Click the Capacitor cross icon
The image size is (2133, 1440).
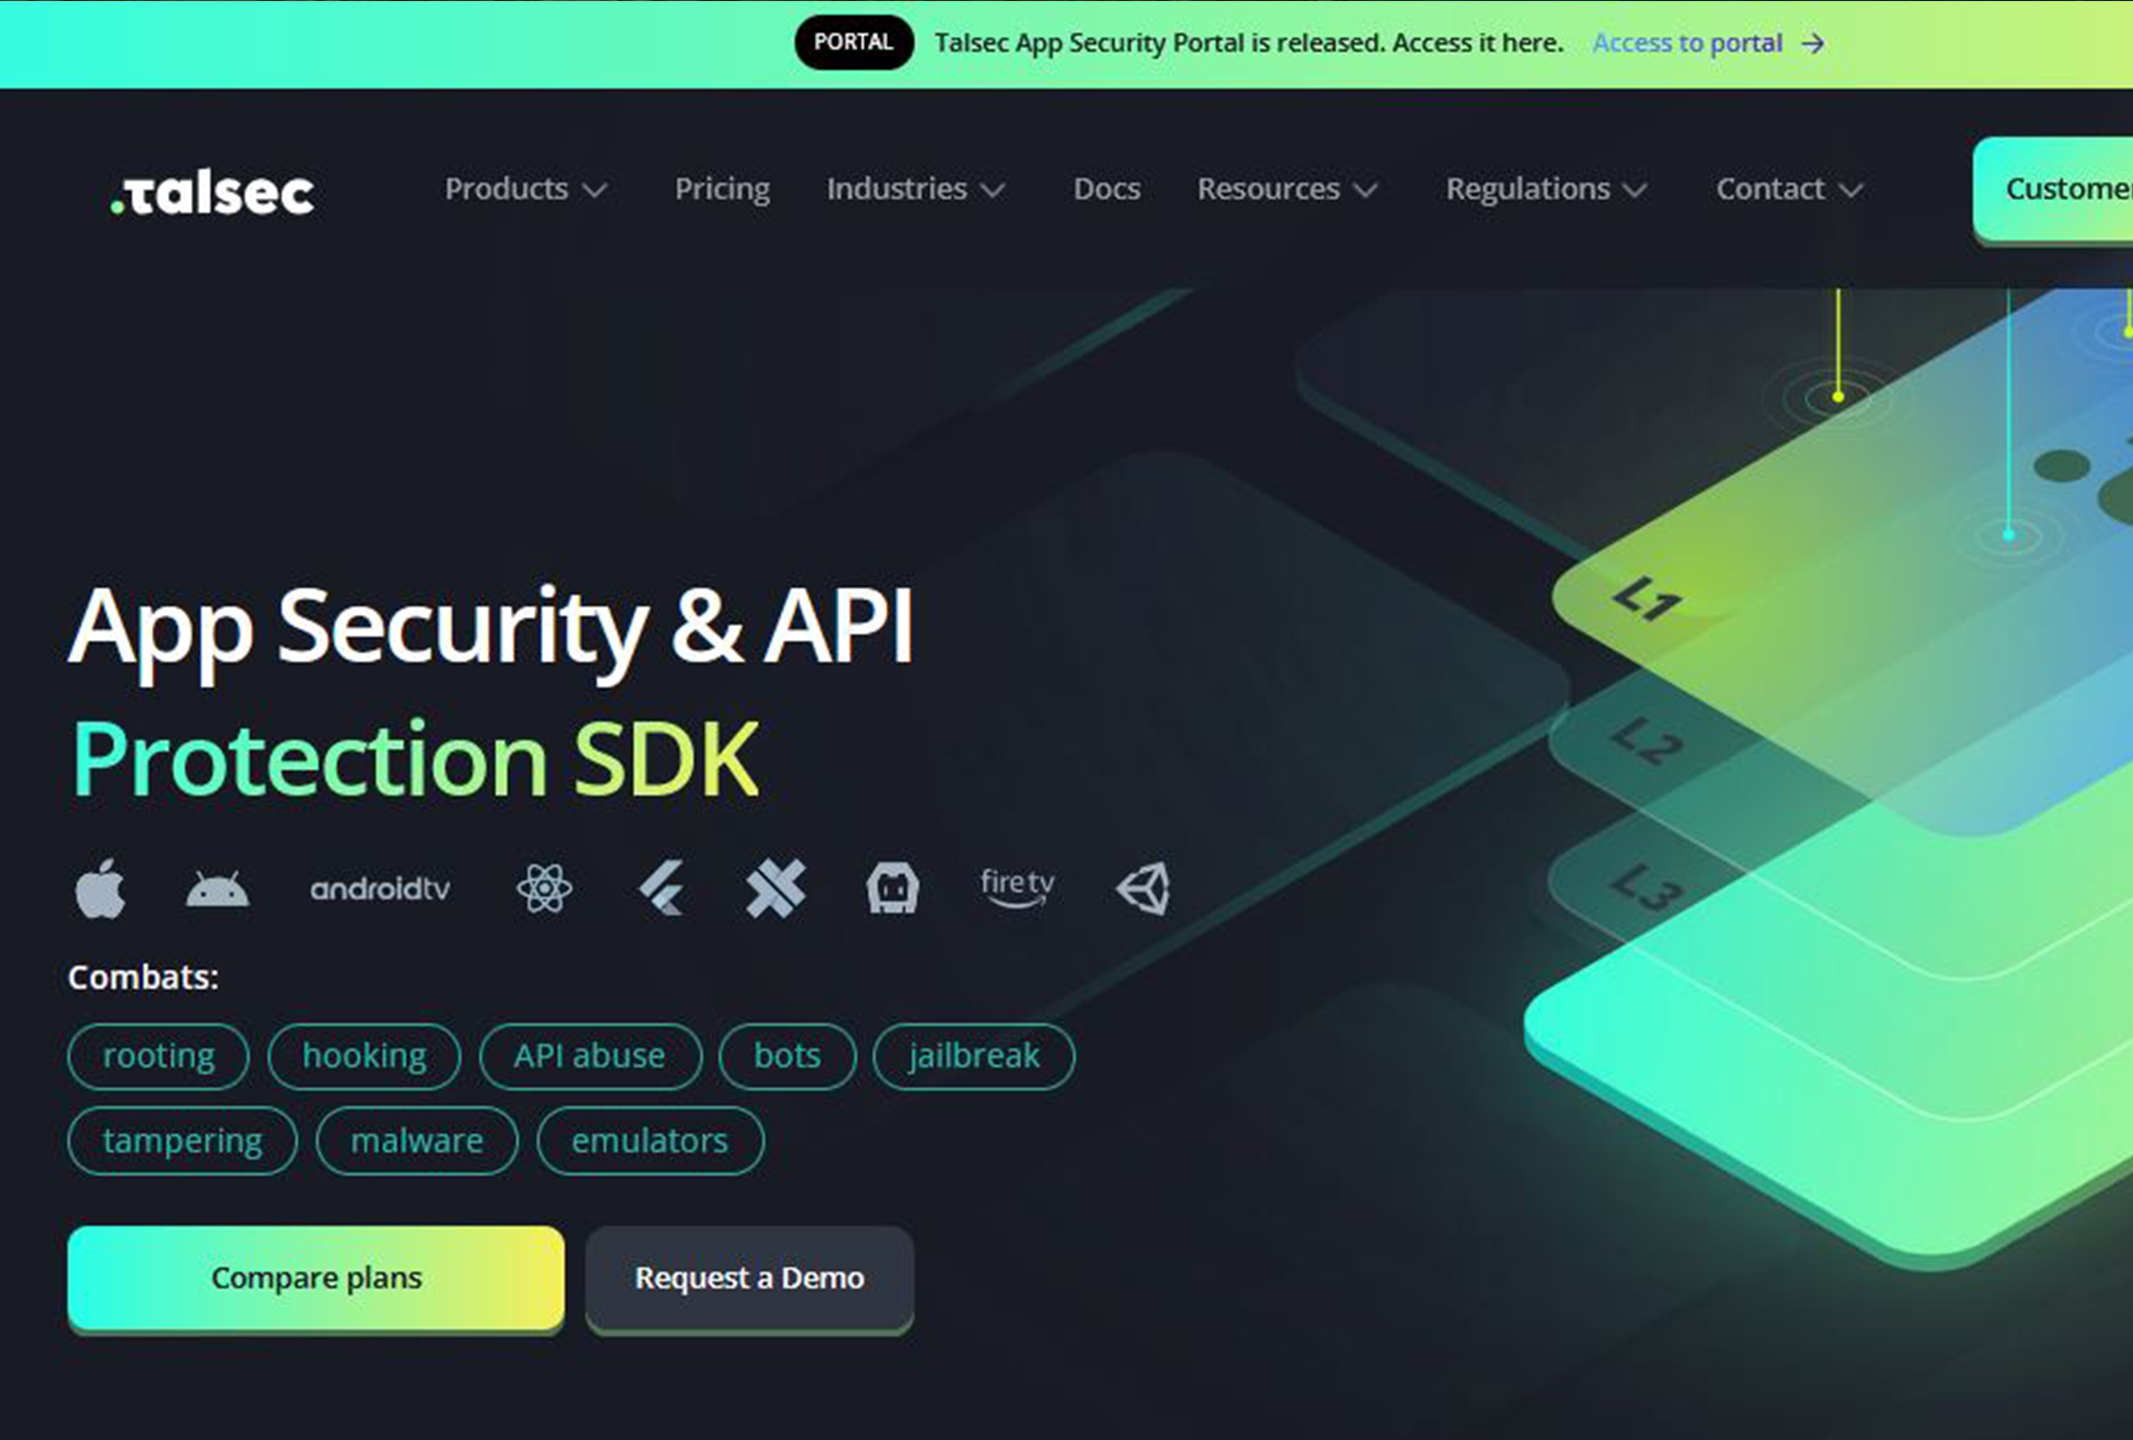[776, 888]
